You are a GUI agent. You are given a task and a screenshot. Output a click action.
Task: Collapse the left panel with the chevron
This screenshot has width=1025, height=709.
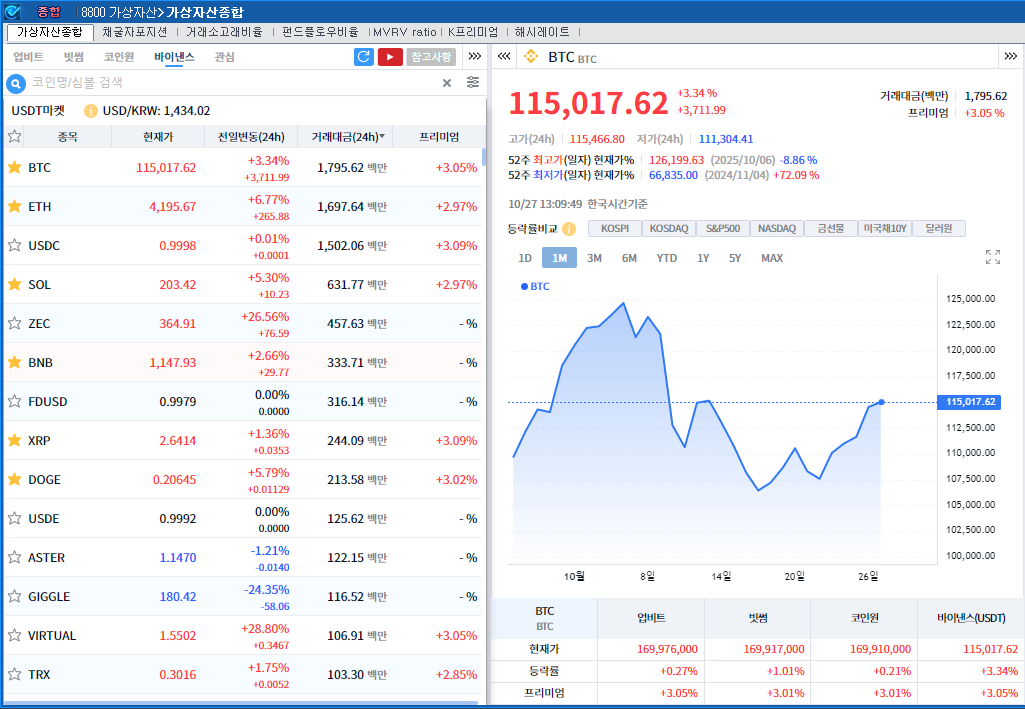click(503, 57)
